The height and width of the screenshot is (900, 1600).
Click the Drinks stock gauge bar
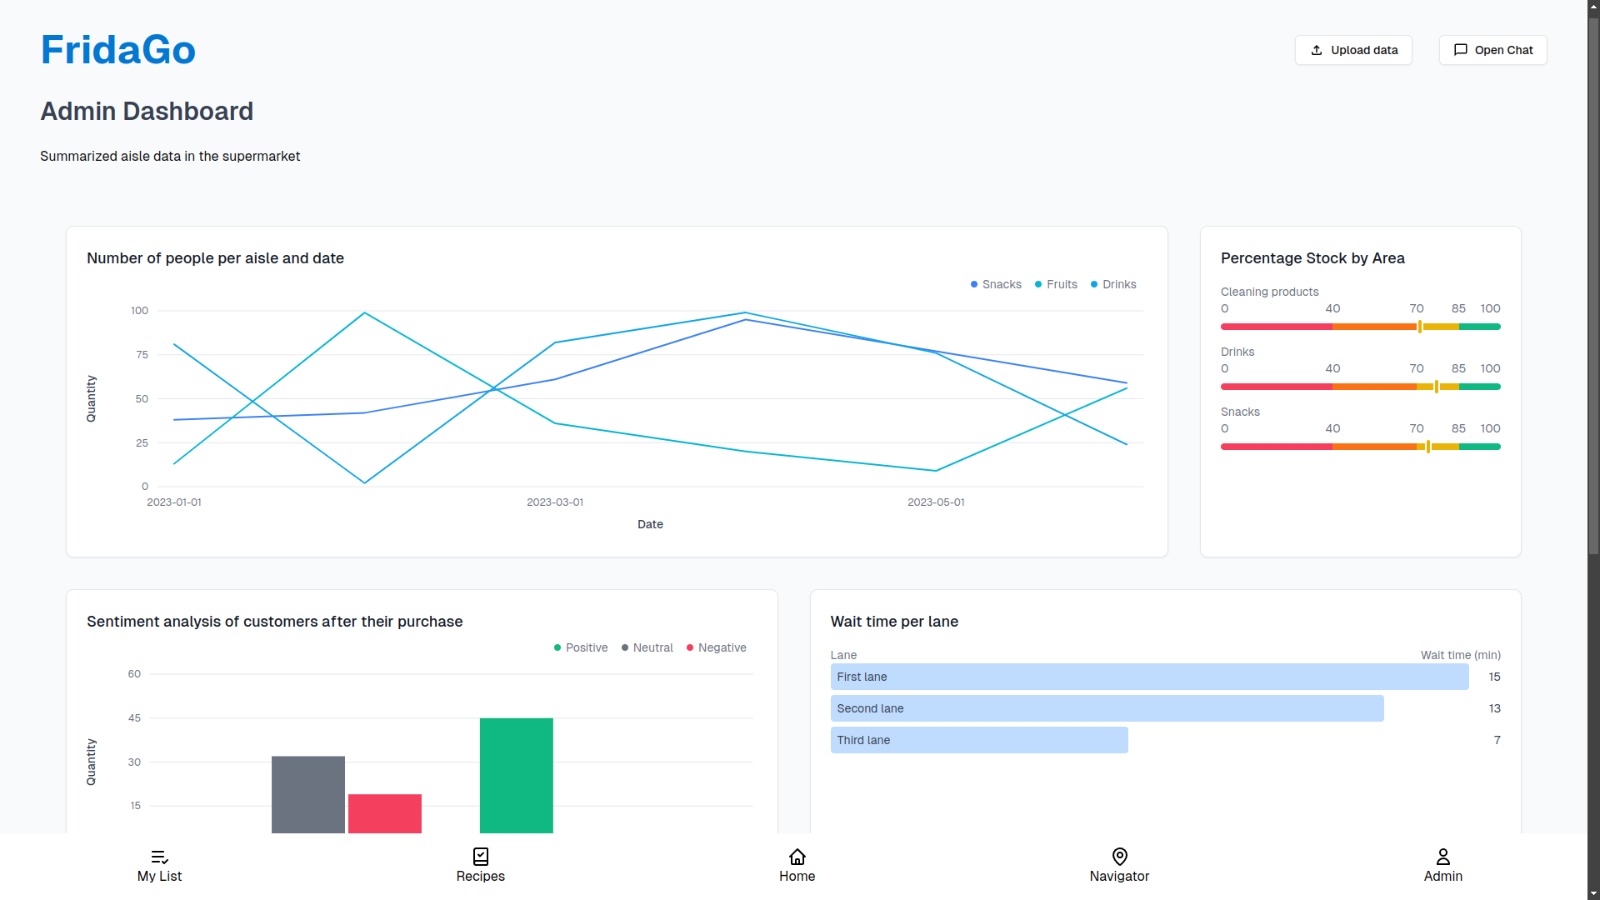pyautogui.click(x=1360, y=387)
